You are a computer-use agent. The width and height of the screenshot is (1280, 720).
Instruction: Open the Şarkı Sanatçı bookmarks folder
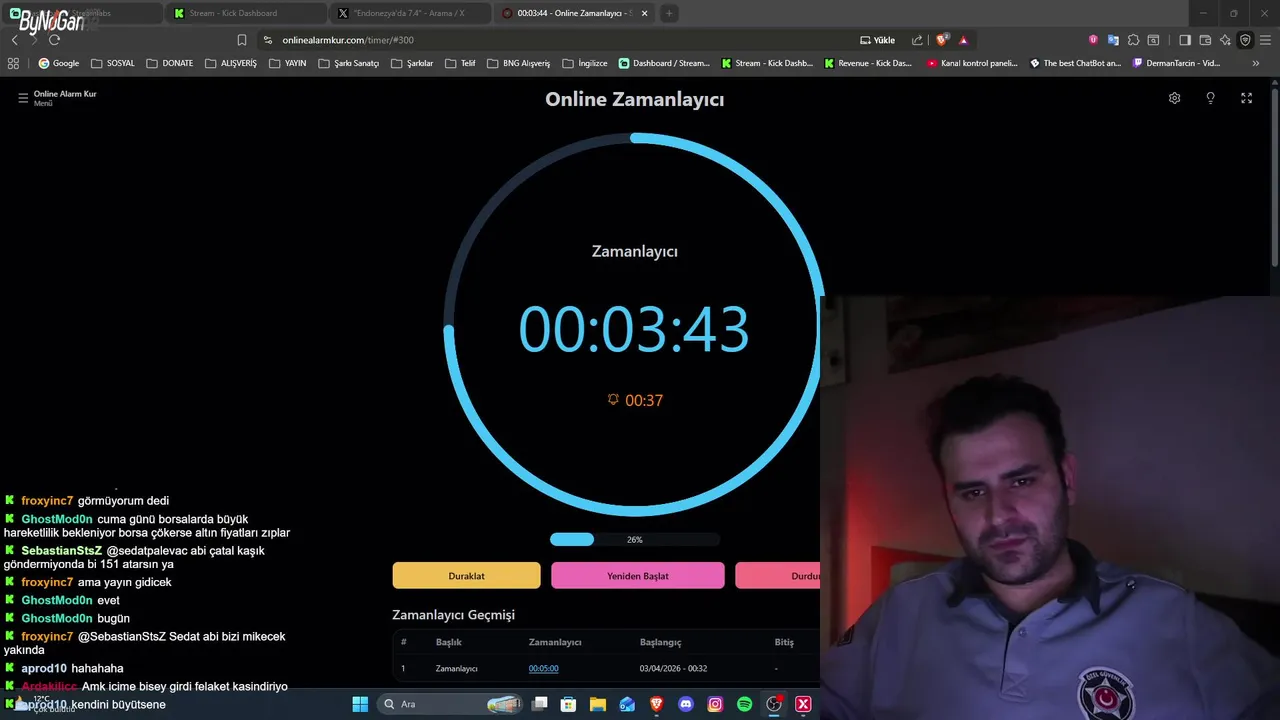click(349, 63)
